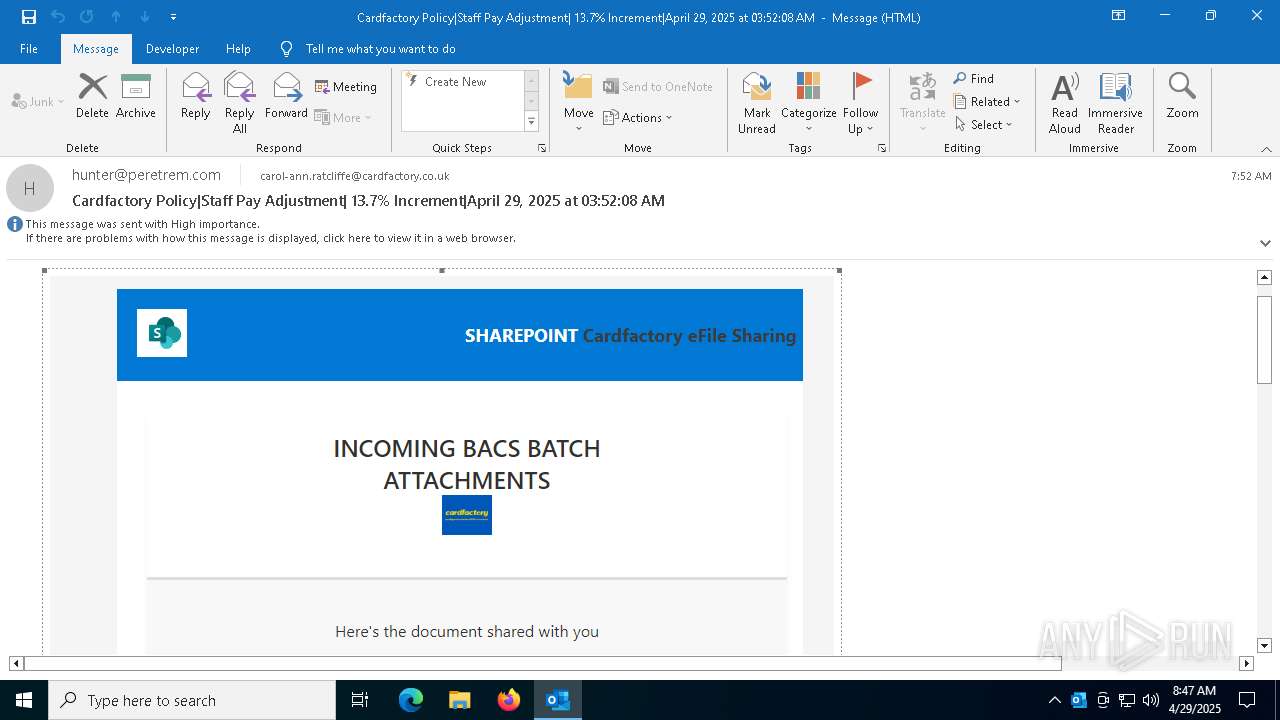Click Send to OneNote
This screenshot has height=720, width=1280.
(x=658, y=87)
